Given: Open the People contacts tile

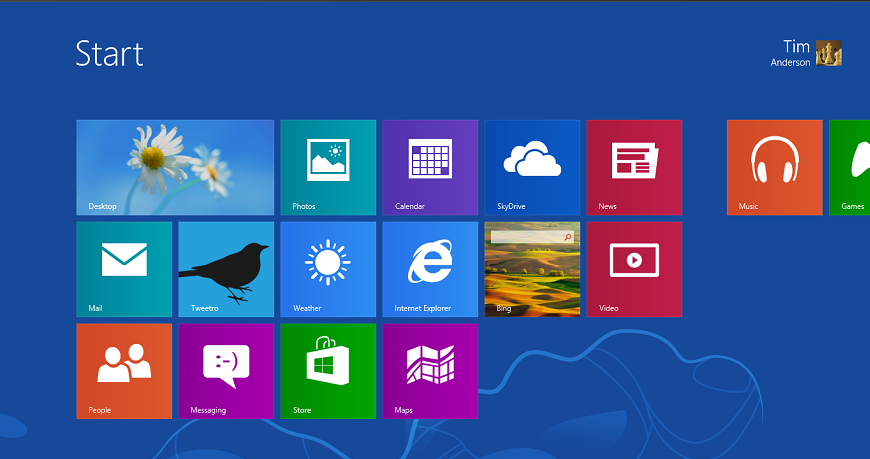Looking at the screenshot, I should tap(124, 371).
